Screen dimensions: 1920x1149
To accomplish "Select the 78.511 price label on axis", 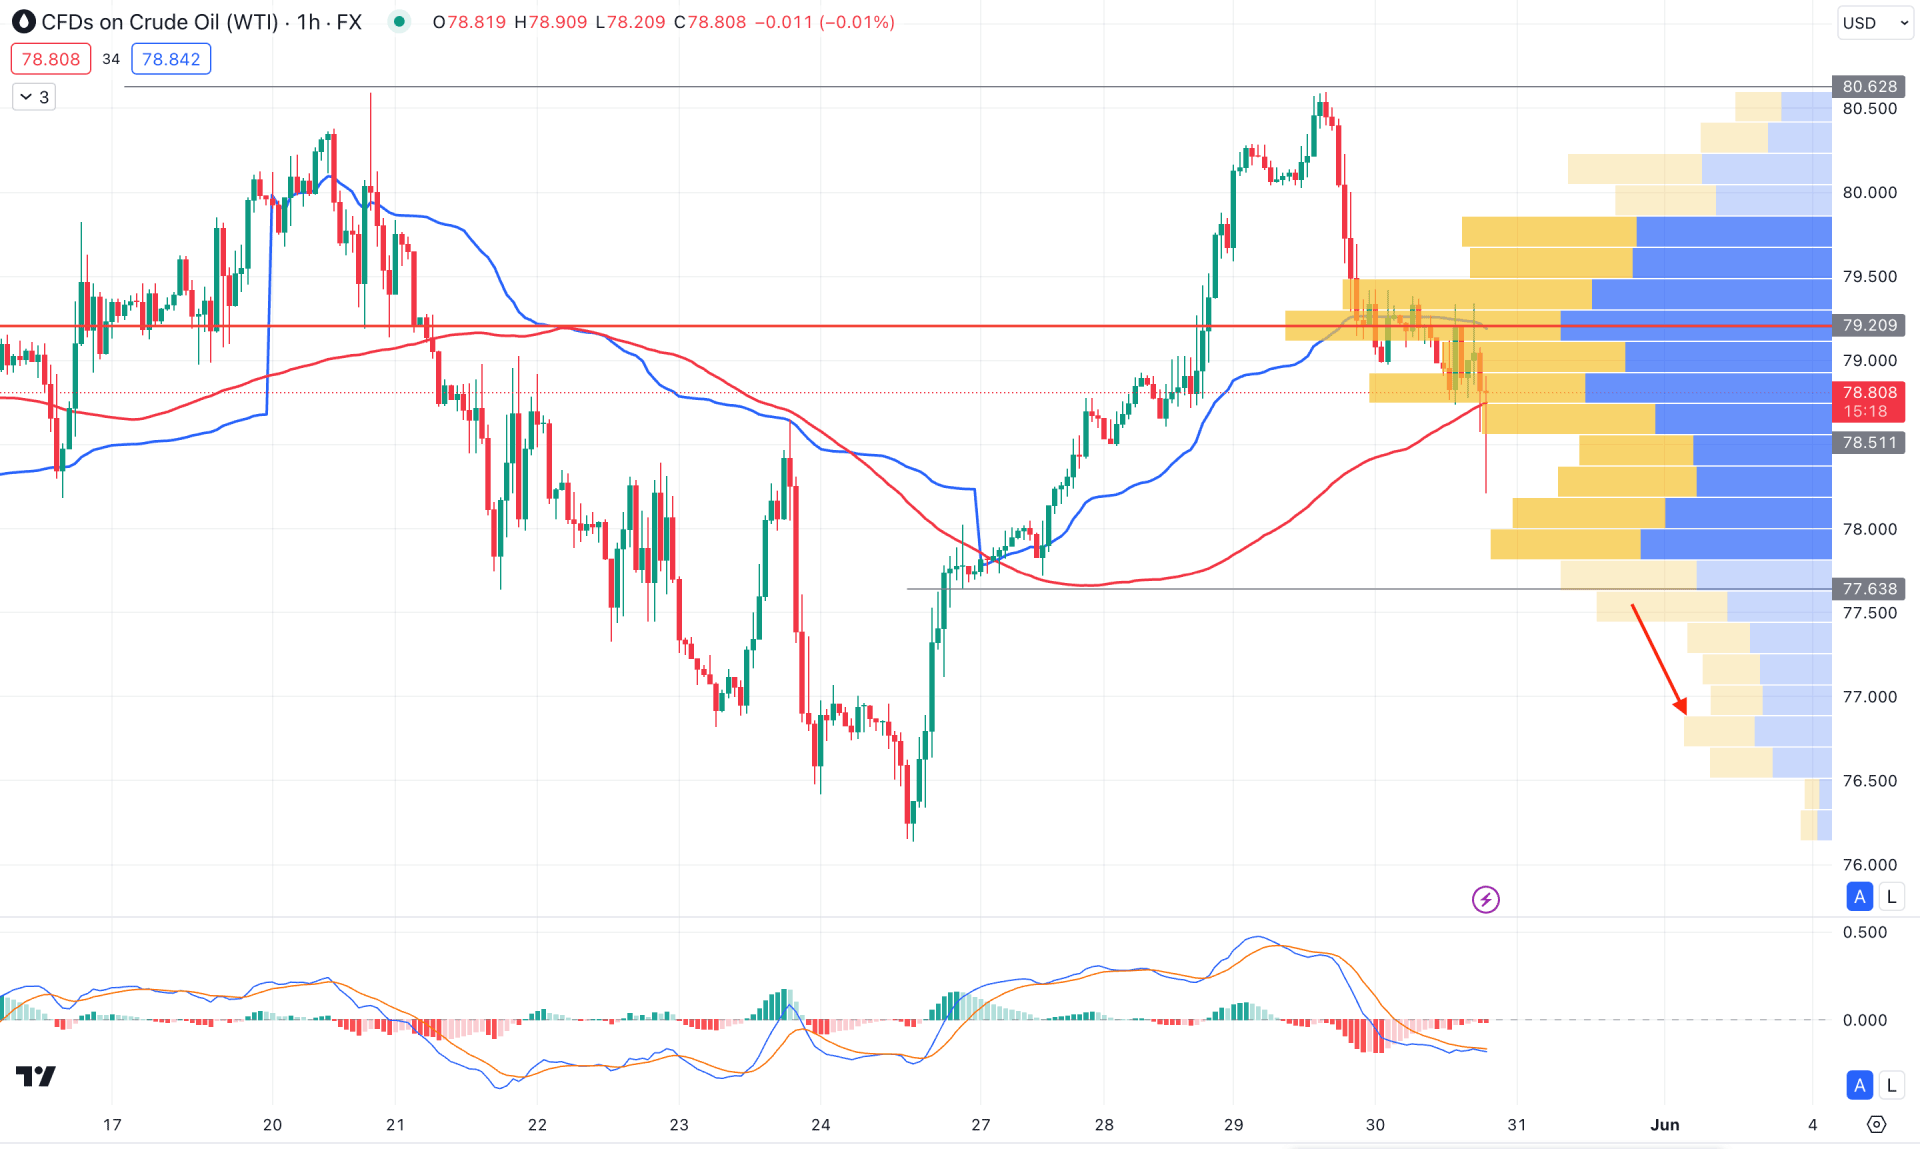I will coord(1869,442).
